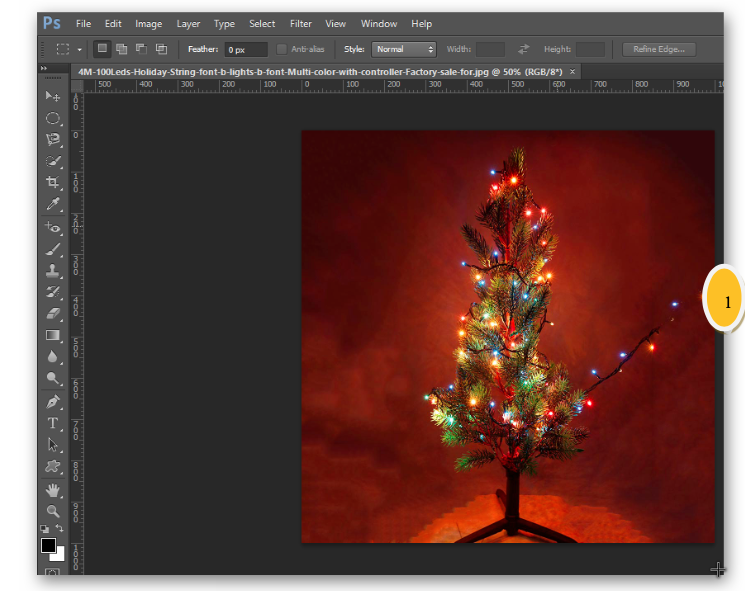Click the Feather input field
Image resolution: width=745 pixels, height=591 pixels.
tap(245, 49)
